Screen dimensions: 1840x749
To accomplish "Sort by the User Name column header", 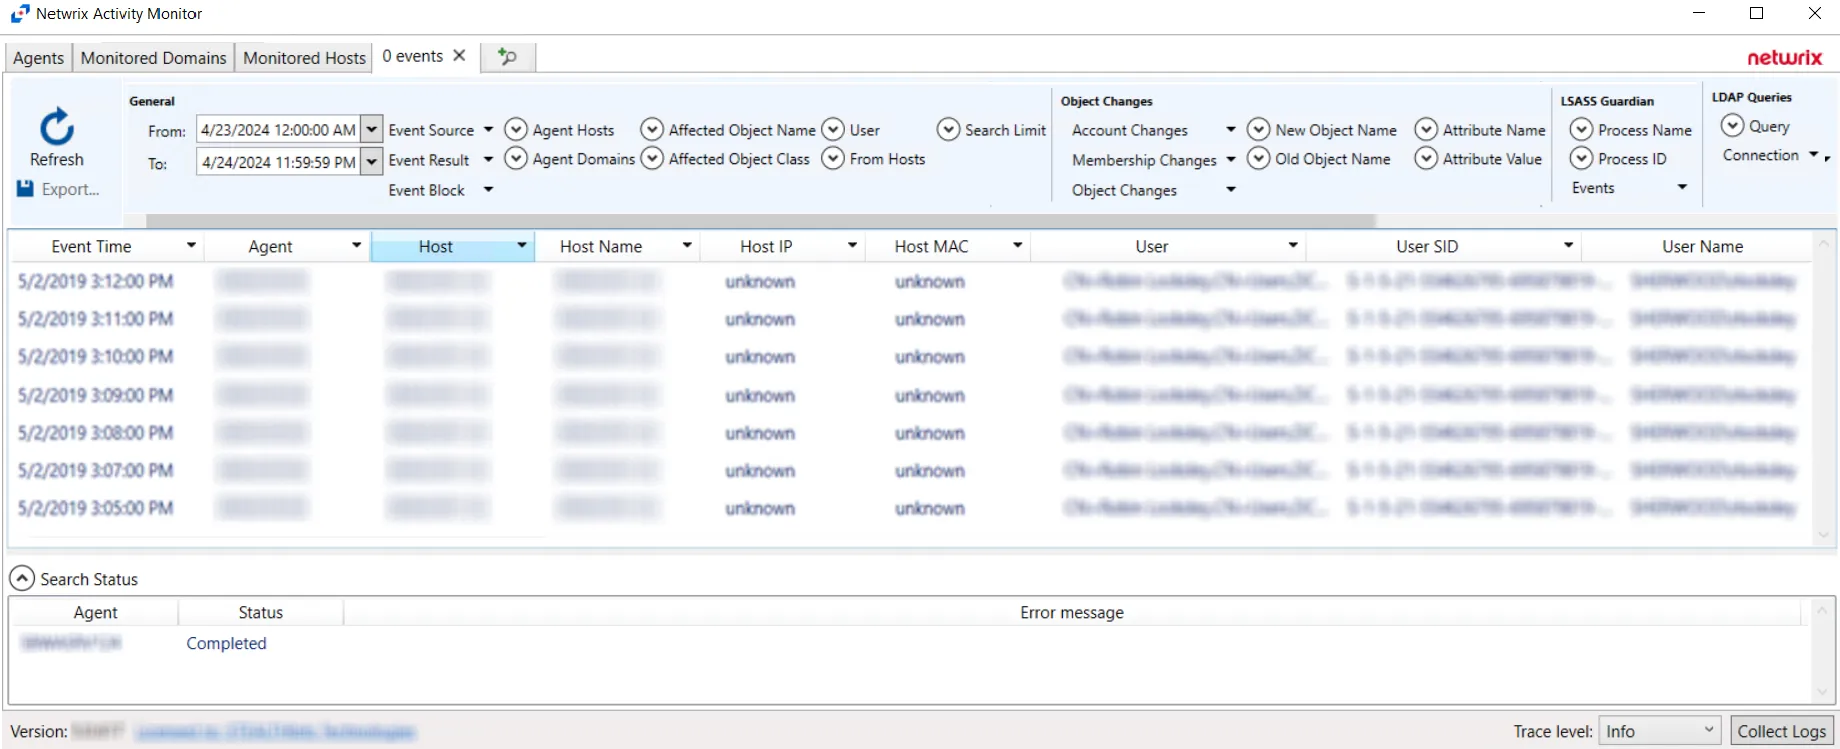I will (1702, 246).
